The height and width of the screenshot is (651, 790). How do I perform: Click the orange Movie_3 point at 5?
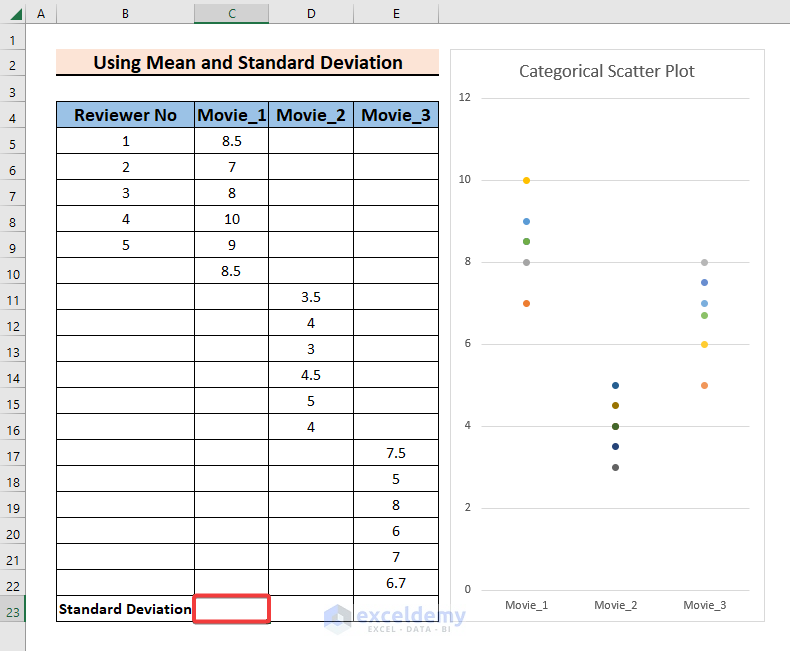click(x=704, y=385)
